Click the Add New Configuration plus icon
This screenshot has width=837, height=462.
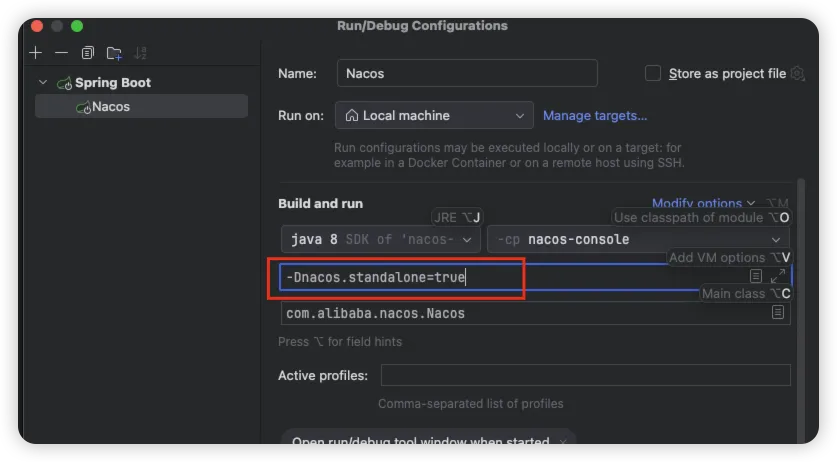(x=36, y=53)
